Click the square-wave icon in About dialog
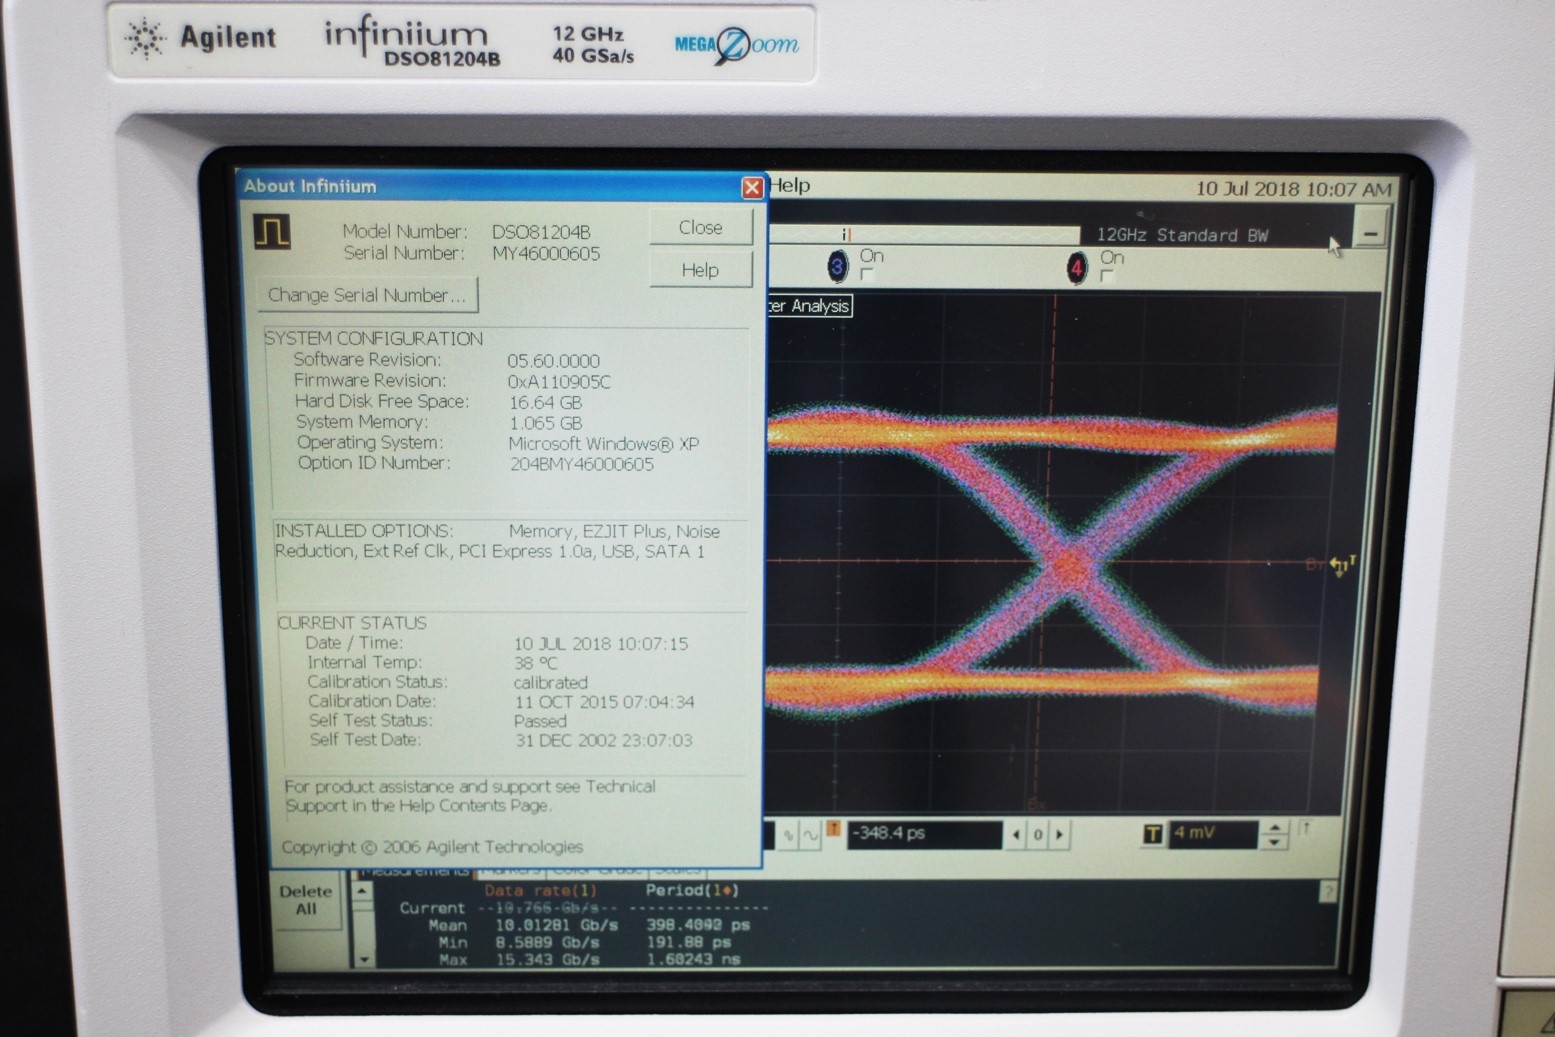The height and width of the screenshot is (1037, 1555). (x=271, y=232)
